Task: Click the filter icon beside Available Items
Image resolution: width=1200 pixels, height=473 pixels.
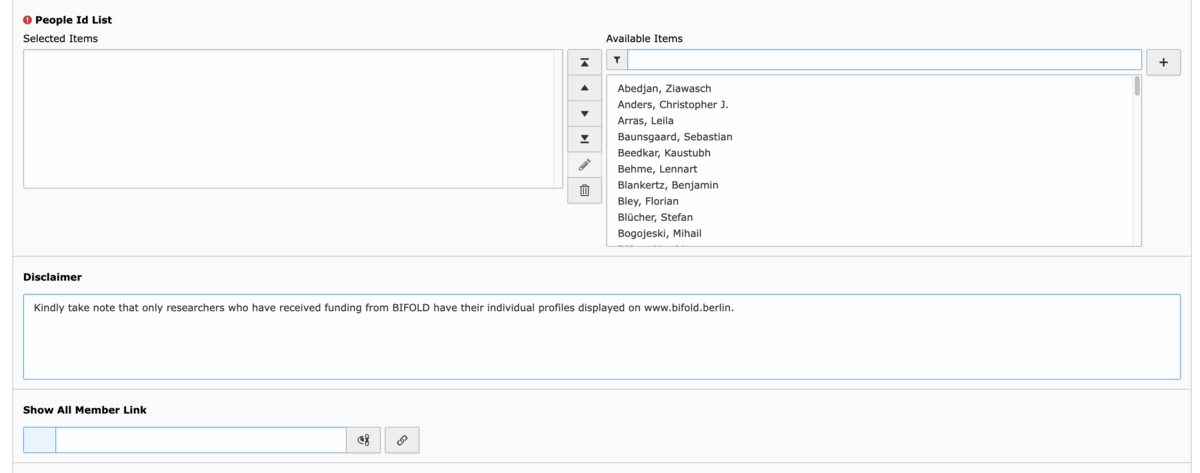Action: pyautogui.click(x=617, y=61)
